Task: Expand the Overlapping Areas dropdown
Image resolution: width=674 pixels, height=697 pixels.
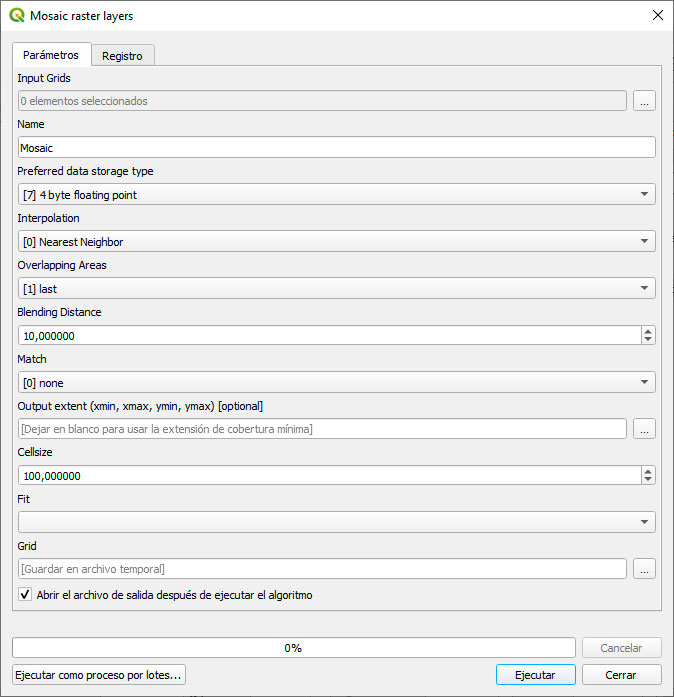Action: [x=336, y=289]
